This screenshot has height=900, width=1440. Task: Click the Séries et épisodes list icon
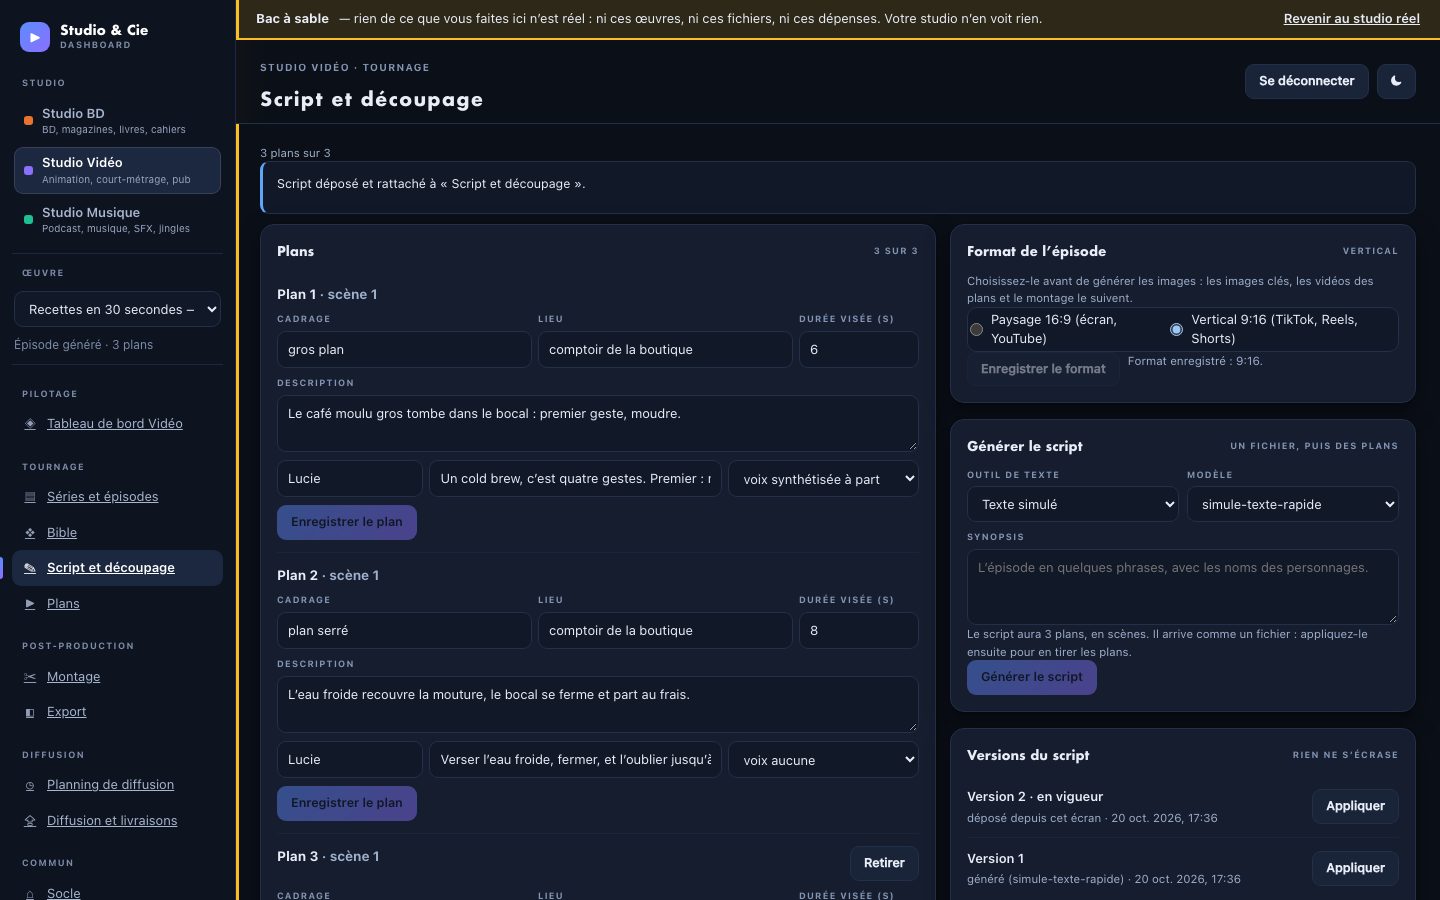(x=30, y=497)
